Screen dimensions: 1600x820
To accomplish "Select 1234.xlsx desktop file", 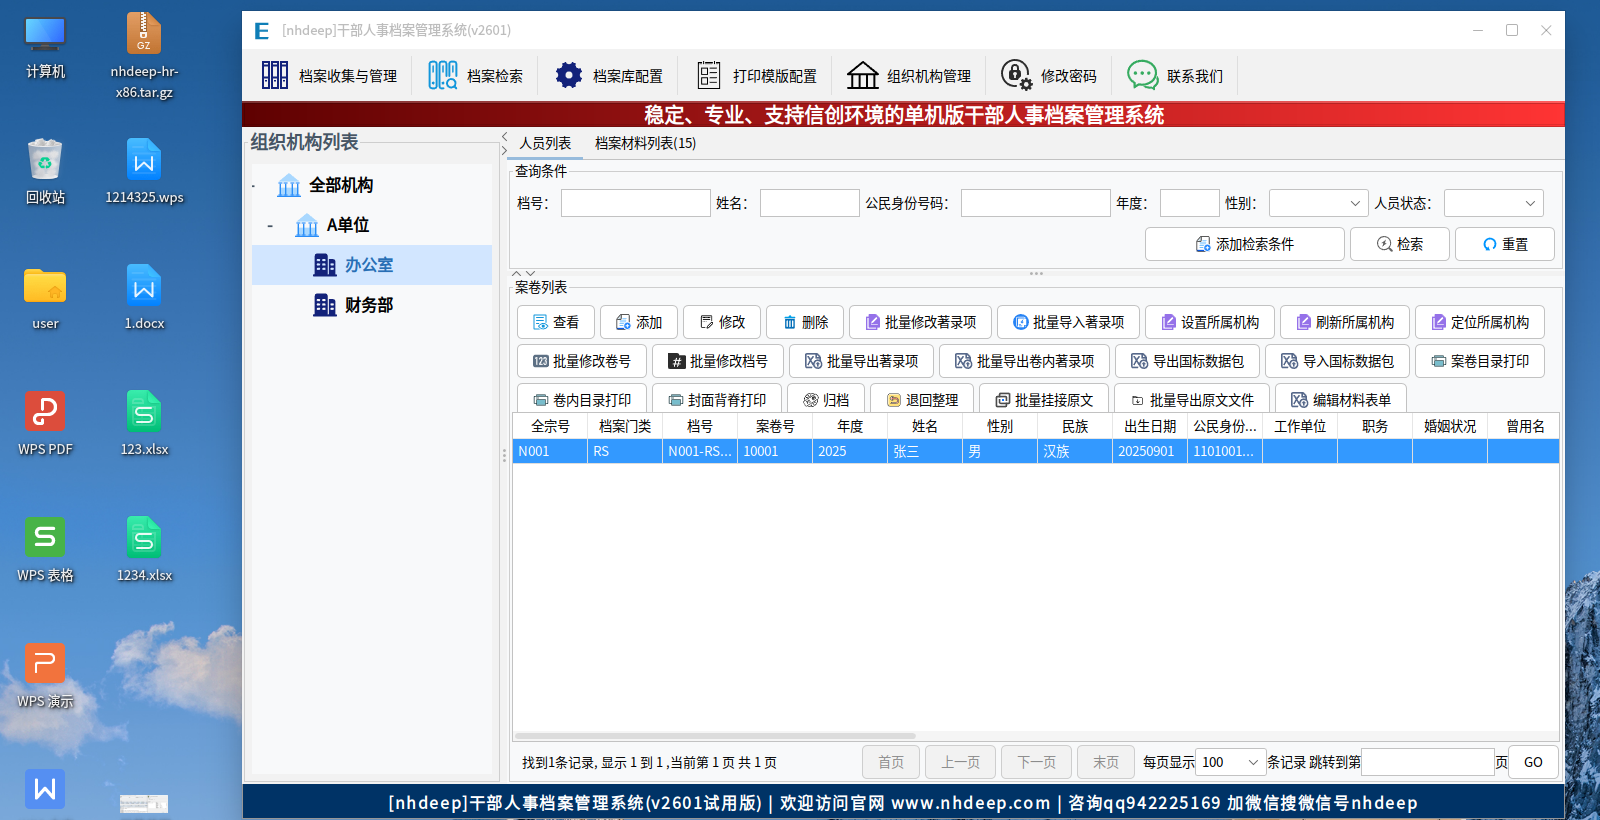I will coord(144,550).
